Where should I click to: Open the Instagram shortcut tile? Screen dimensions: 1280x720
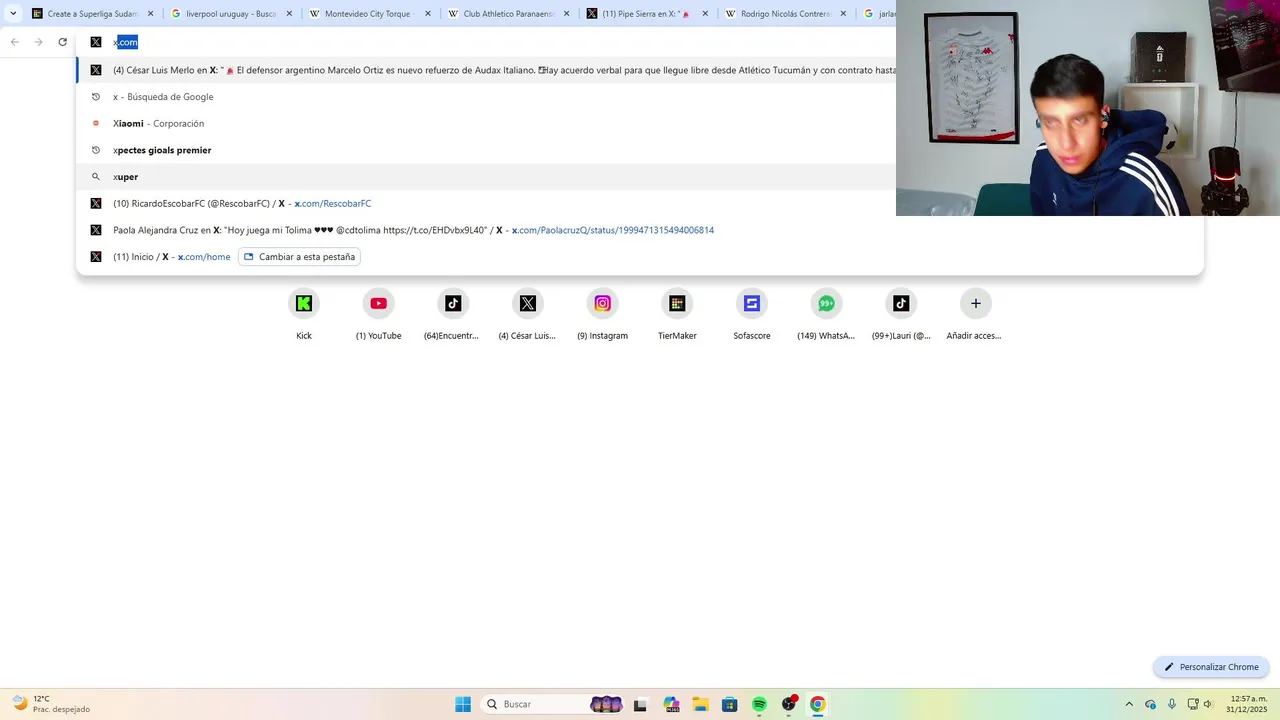pyautogui.click(x=602, y=315)
